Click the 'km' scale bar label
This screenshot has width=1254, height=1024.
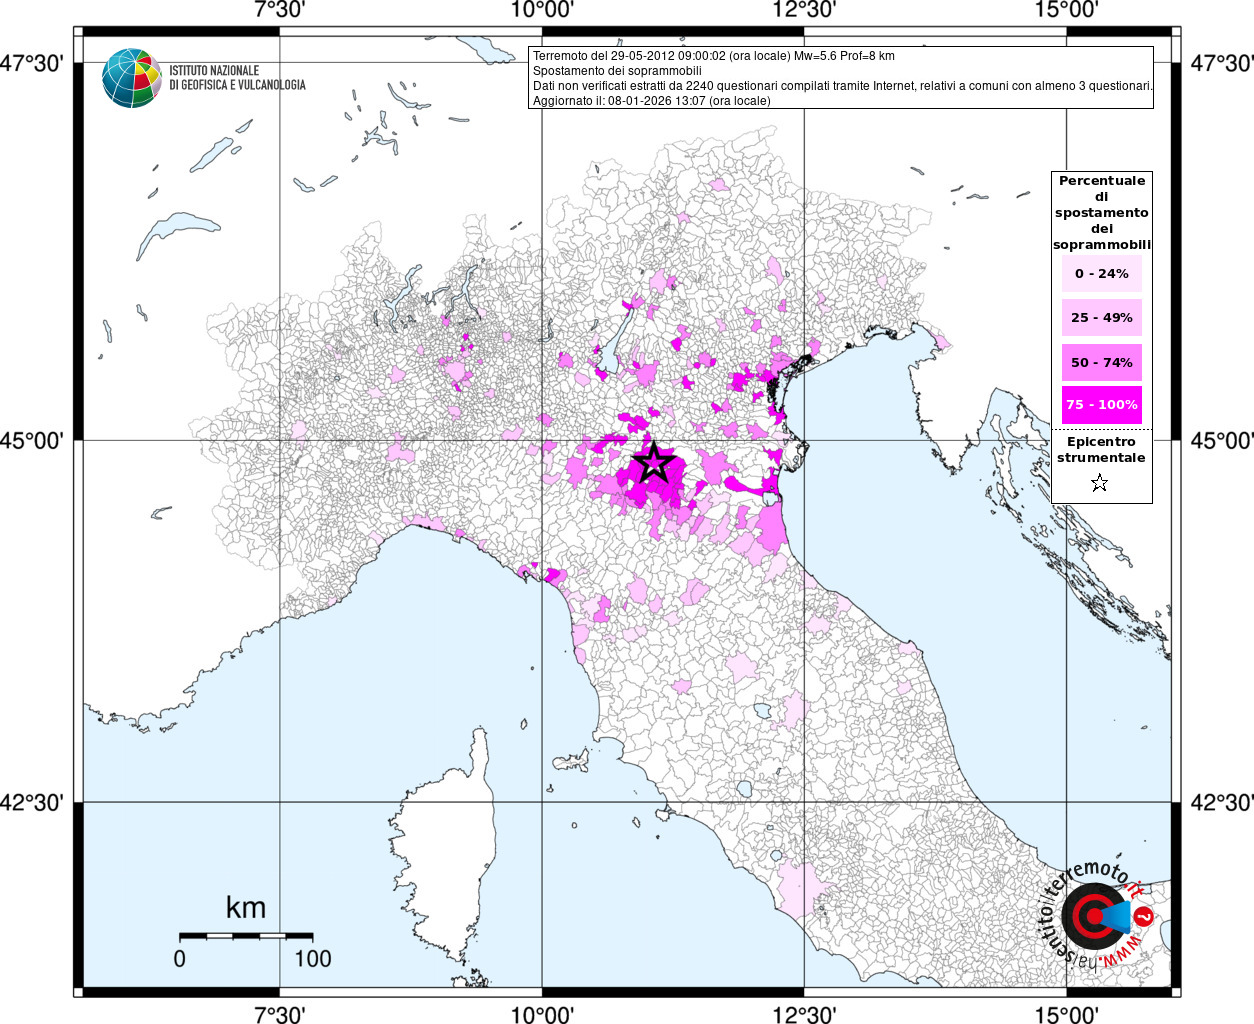[246, 907]
